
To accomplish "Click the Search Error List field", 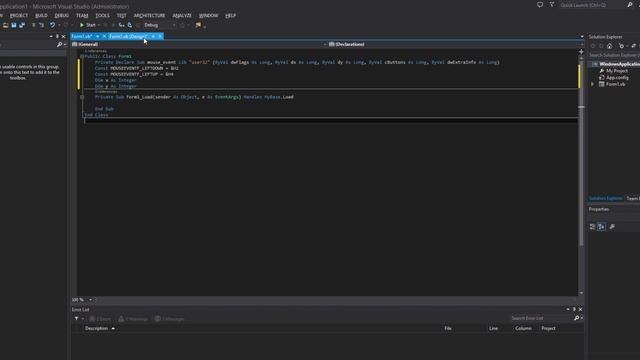I will tap(541, 318).
